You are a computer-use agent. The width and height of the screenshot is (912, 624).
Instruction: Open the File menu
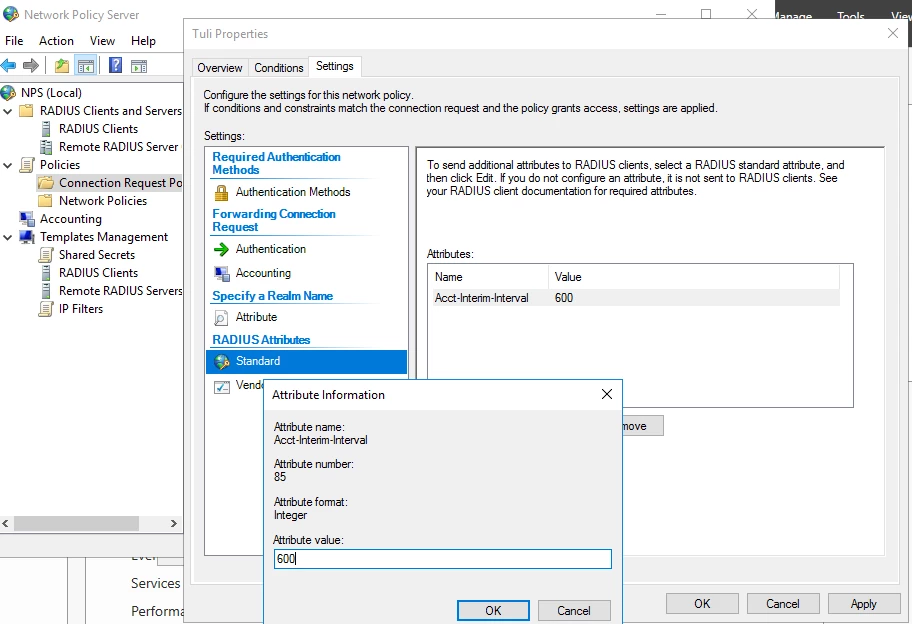pos(14,41)
